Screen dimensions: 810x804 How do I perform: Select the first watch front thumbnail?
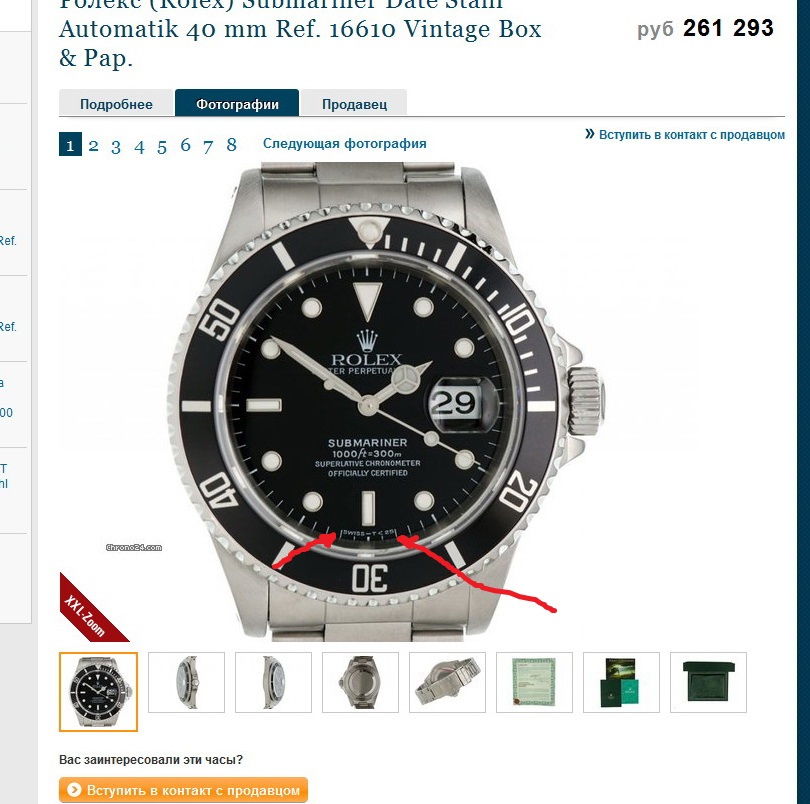coord(98,691)
